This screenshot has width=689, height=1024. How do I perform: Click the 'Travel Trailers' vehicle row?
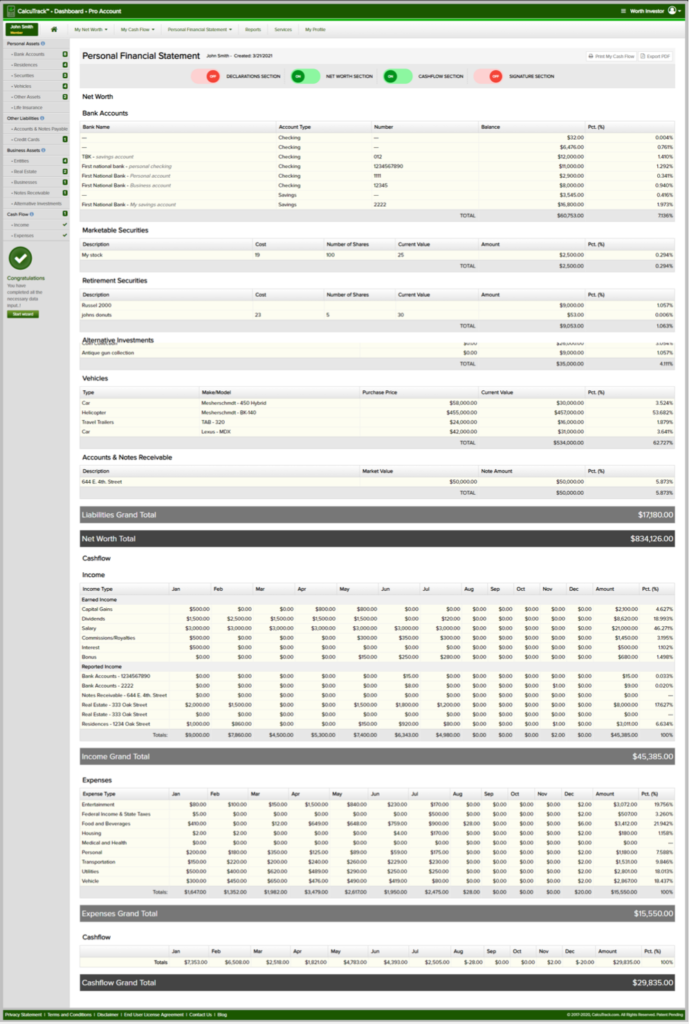pos(377,422)
